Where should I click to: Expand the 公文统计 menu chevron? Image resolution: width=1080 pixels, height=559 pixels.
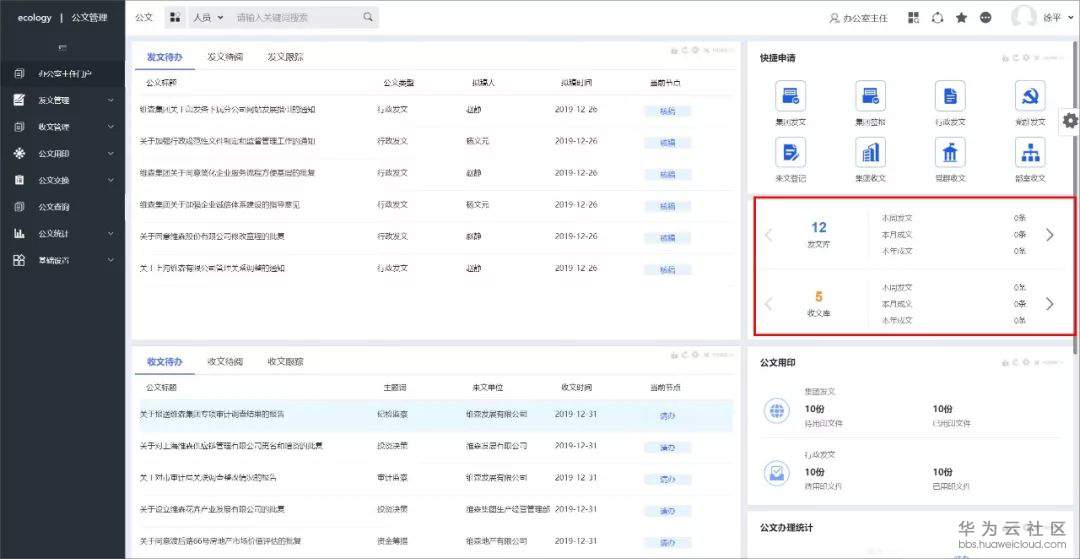pos(112,233)
